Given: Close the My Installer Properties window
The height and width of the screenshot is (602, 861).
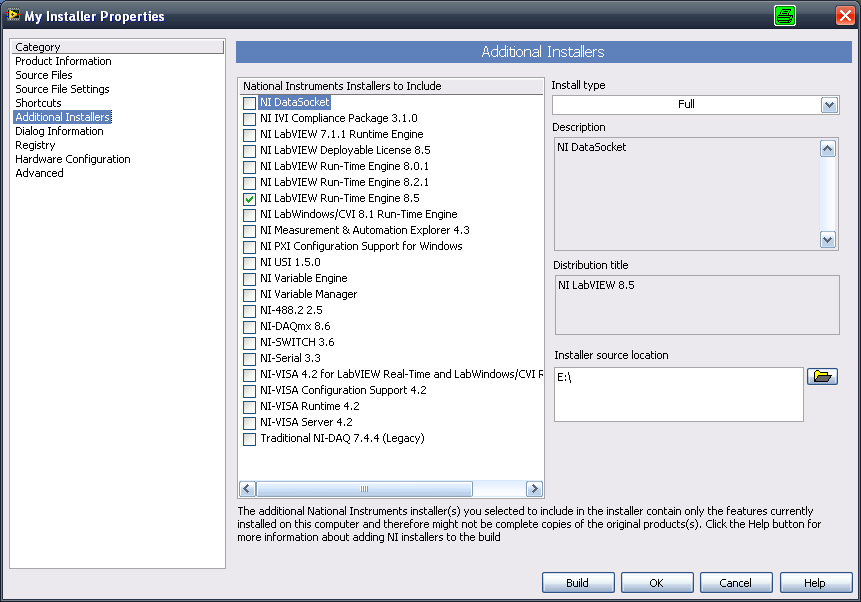Looking at the screenshot, I should [845, 16].
